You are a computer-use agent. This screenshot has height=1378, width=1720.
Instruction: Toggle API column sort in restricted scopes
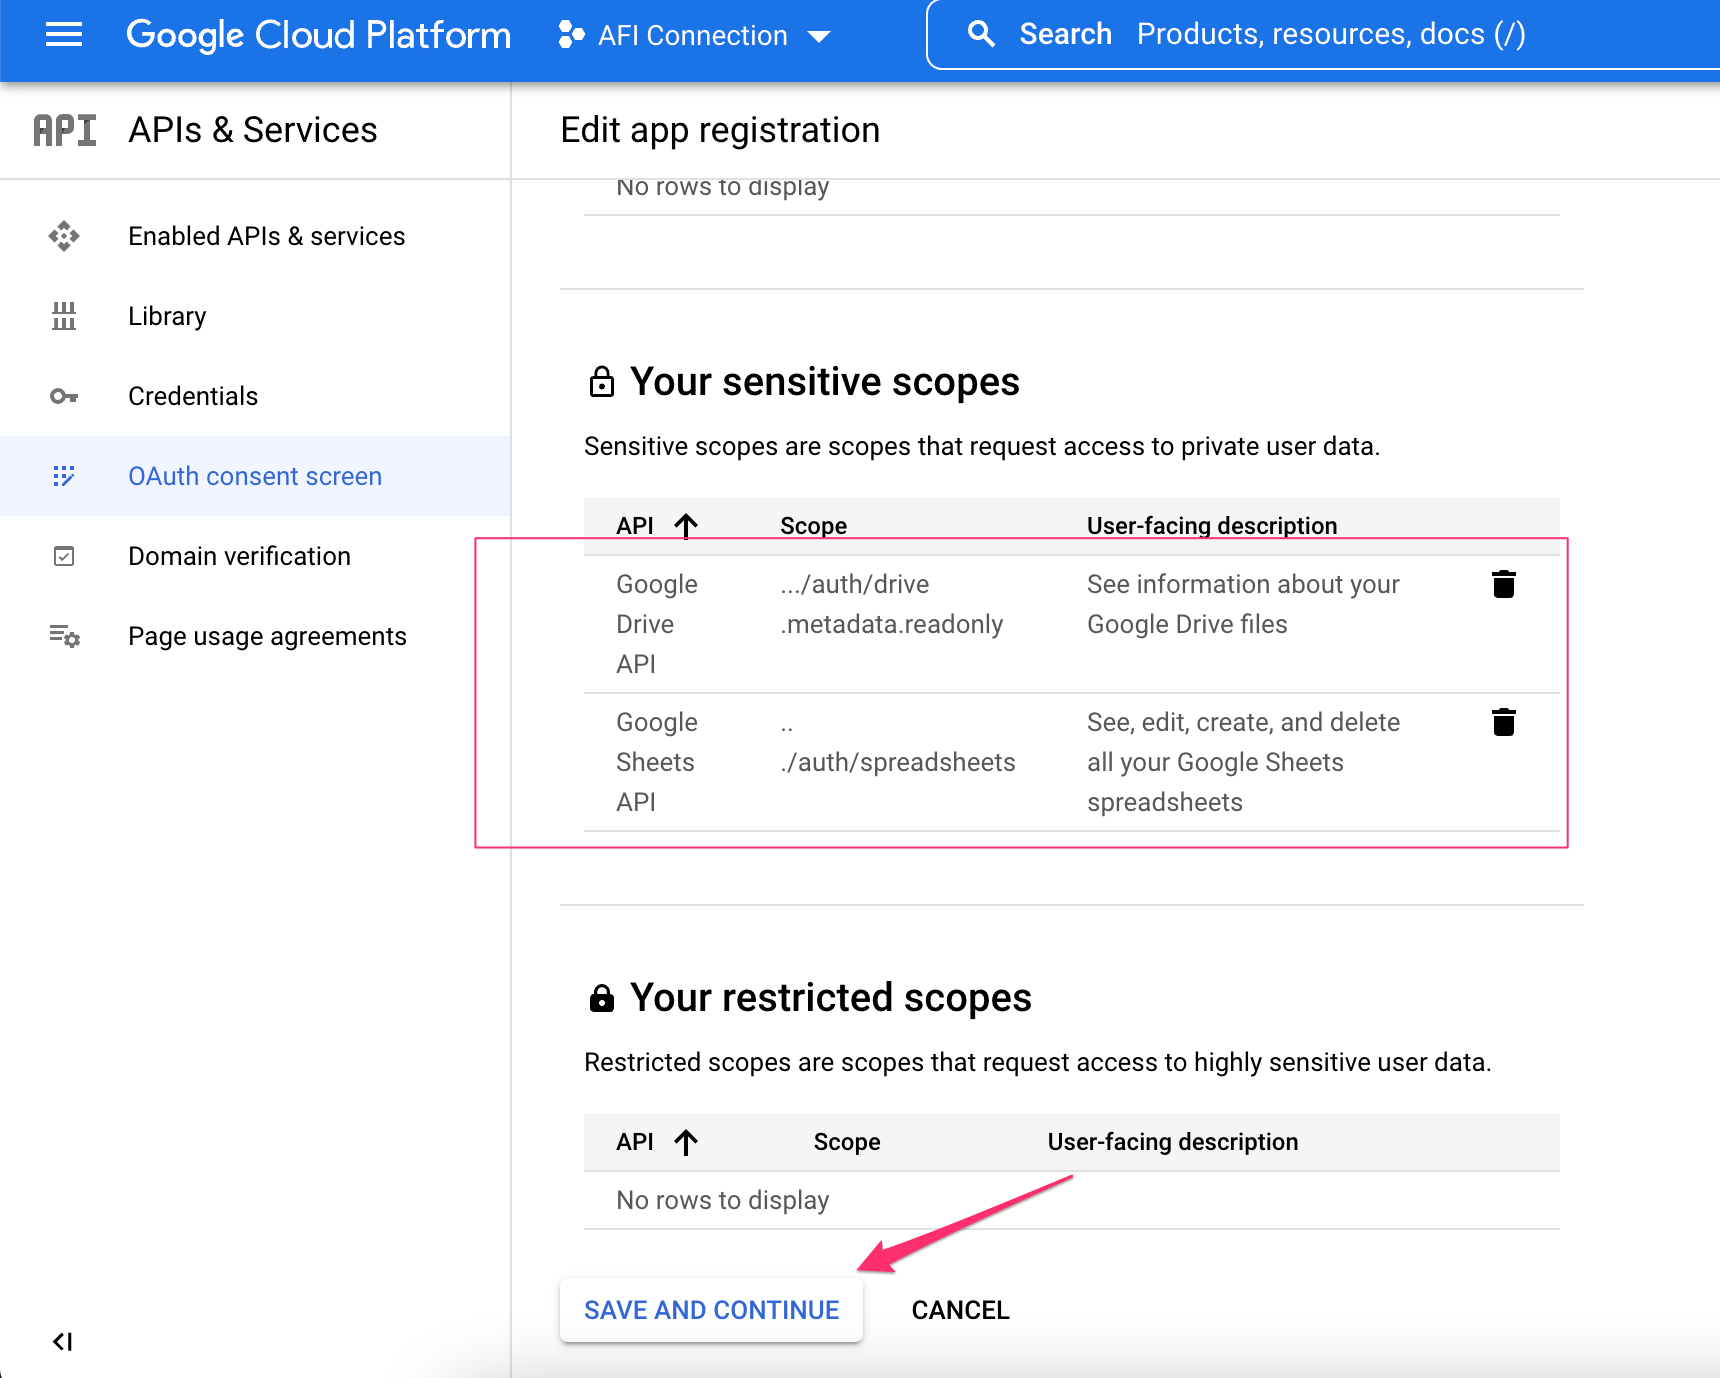(685, 1141)
